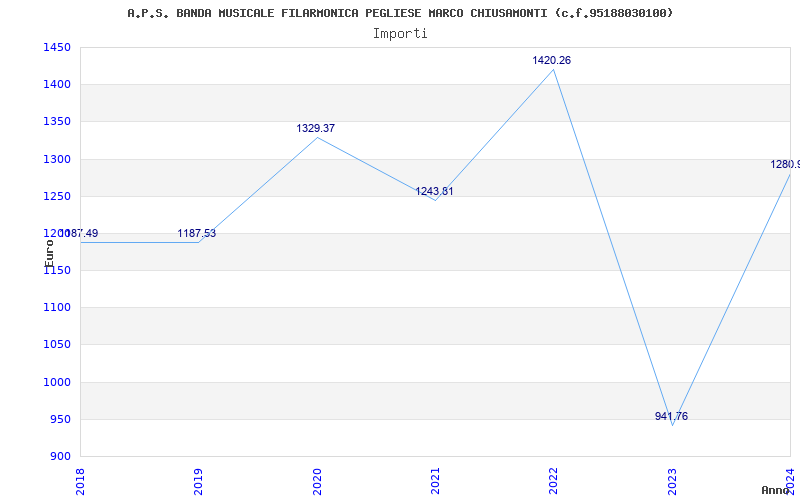
Task: Click the 900 y-axis value
Action: tap(60, 457)
